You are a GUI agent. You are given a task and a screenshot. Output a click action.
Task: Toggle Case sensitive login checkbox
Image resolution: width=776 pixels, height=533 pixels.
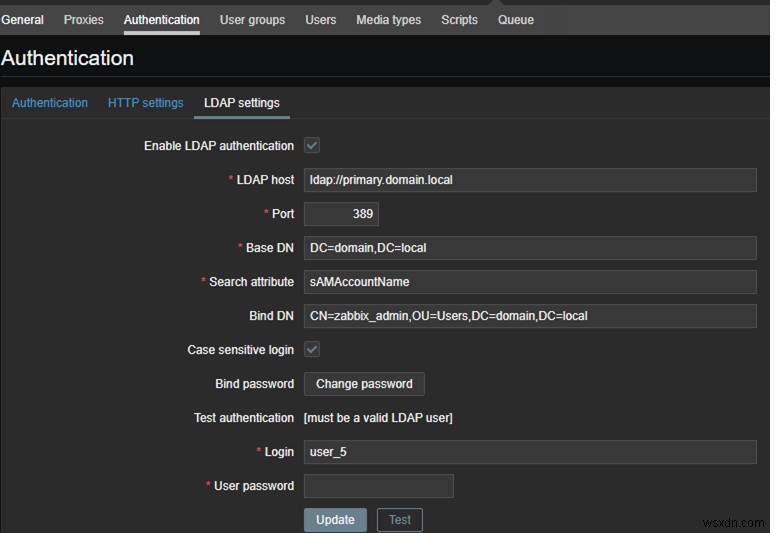click(x=312, y=349)
